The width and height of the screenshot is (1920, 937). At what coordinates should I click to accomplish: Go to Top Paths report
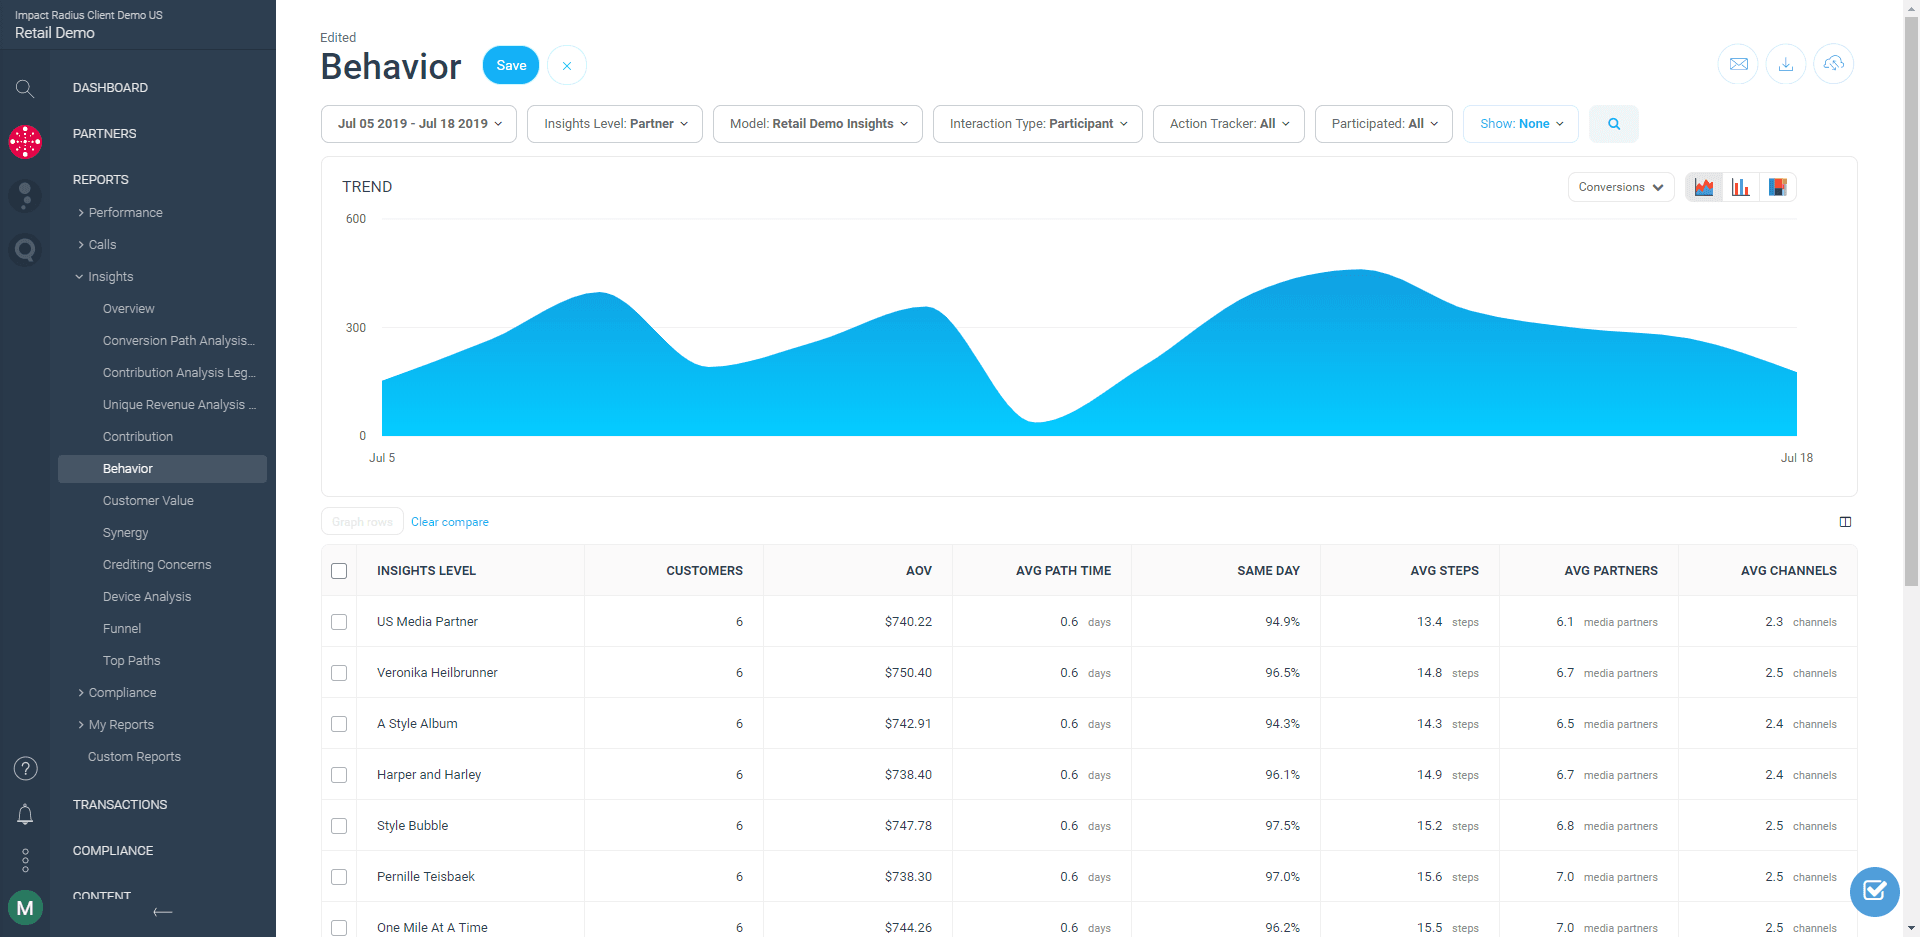coord(131,661)
